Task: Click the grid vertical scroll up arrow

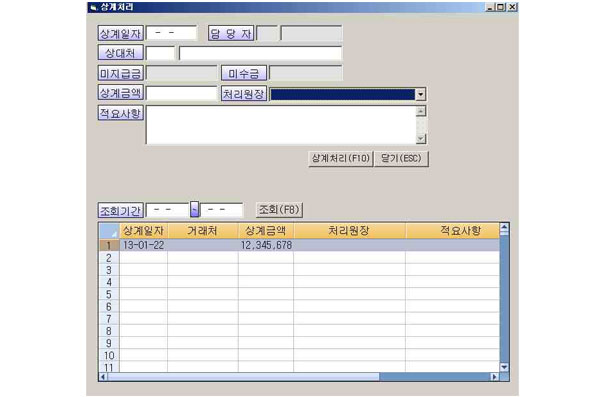Action: coord(504,227)
